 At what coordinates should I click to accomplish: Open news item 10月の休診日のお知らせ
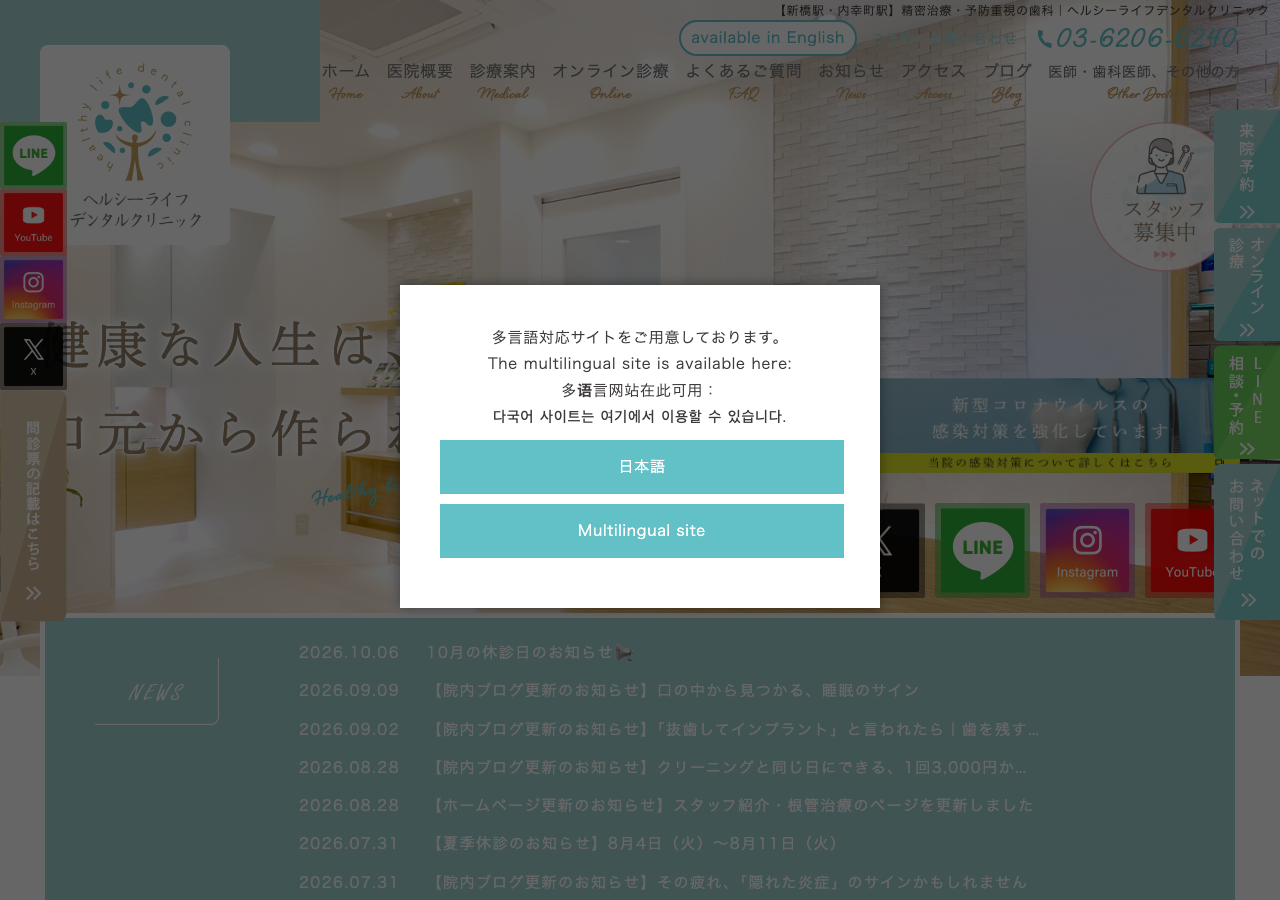(530, 652)
